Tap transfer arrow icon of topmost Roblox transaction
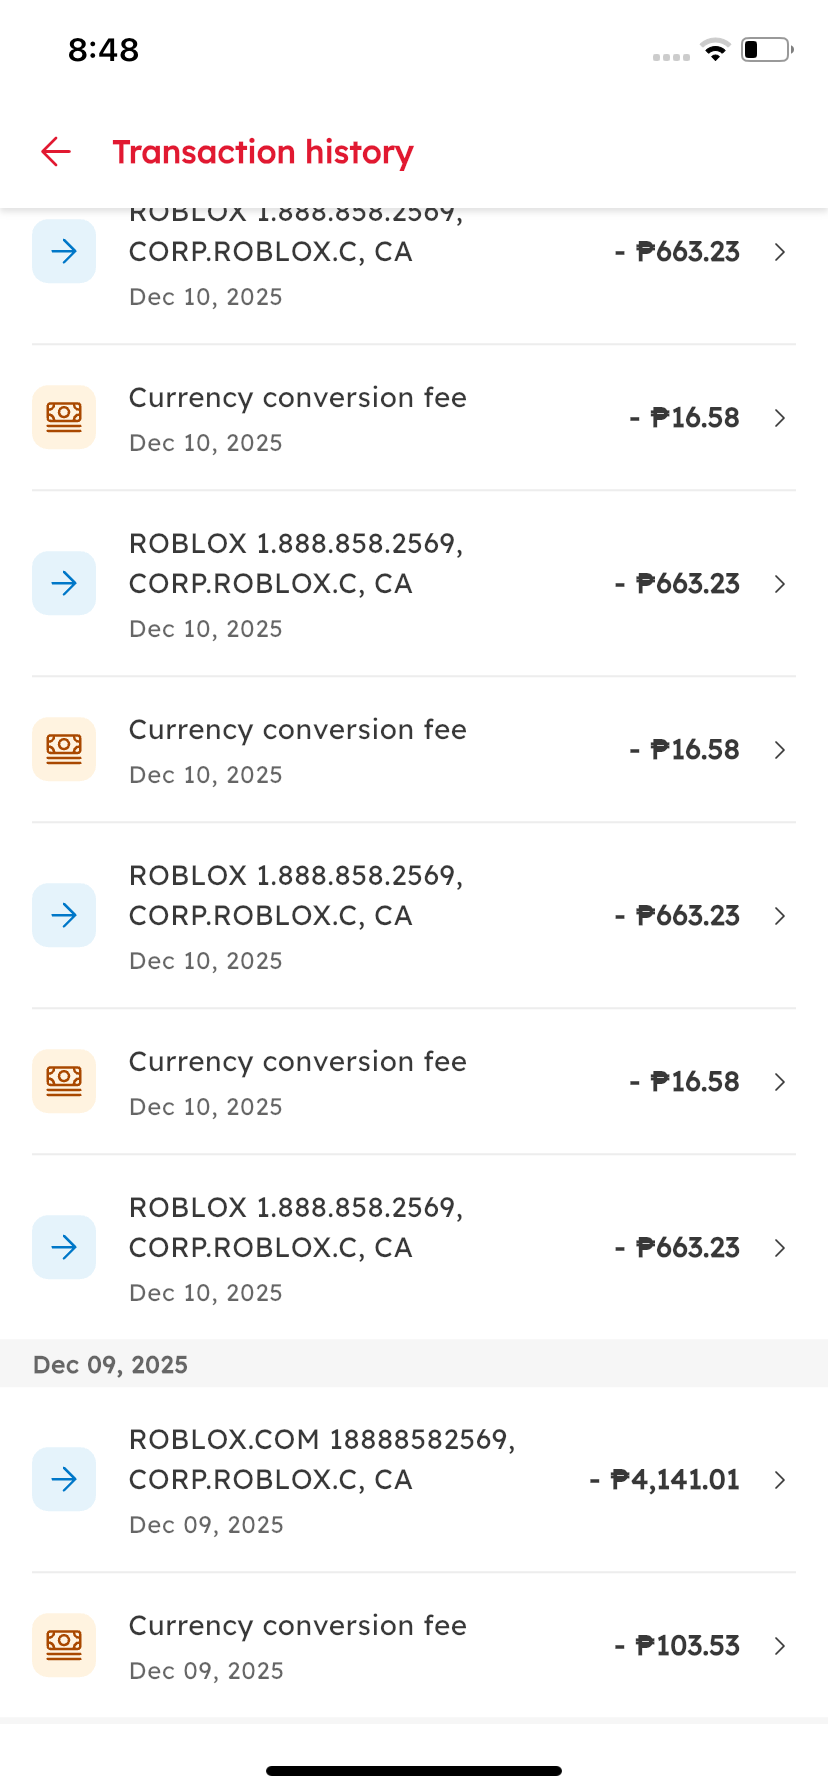 (64, 251)
